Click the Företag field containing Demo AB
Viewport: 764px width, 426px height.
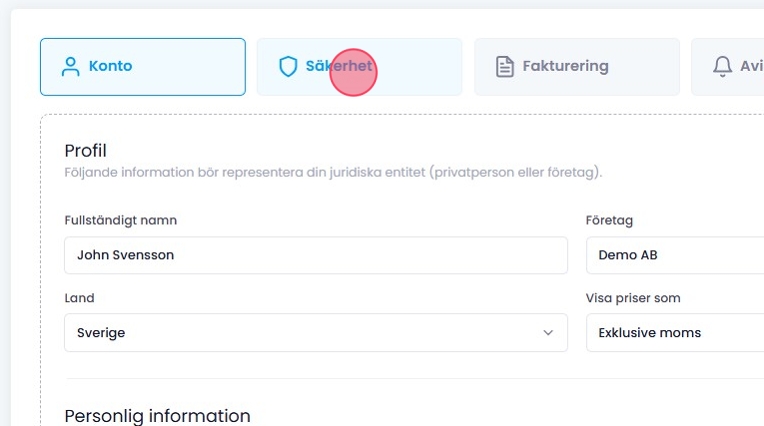(675, 255)
